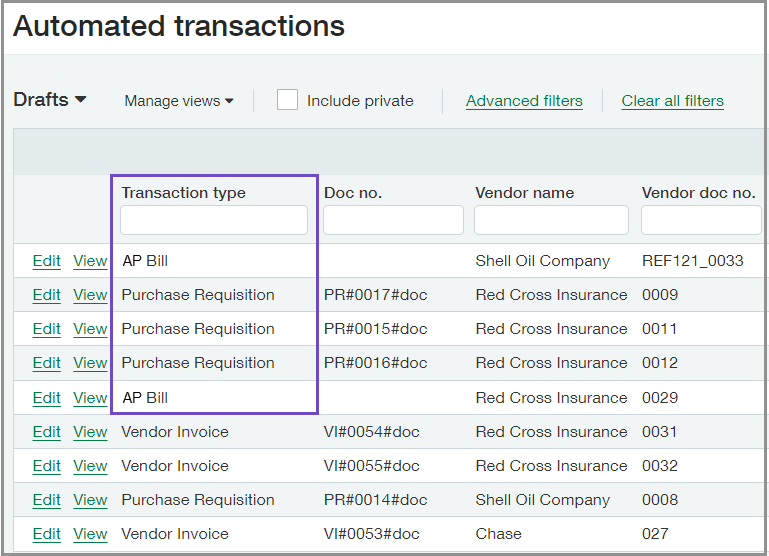Select the VI#0055#doc cell
Screen dimensions: 769x556
point(371,466)
